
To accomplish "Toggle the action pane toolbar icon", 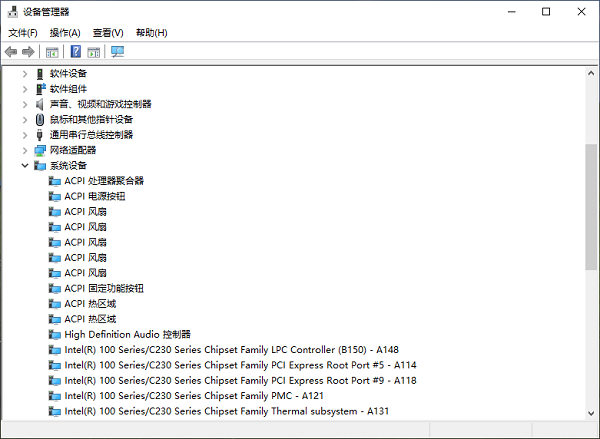I will click(x=93, y=52).
